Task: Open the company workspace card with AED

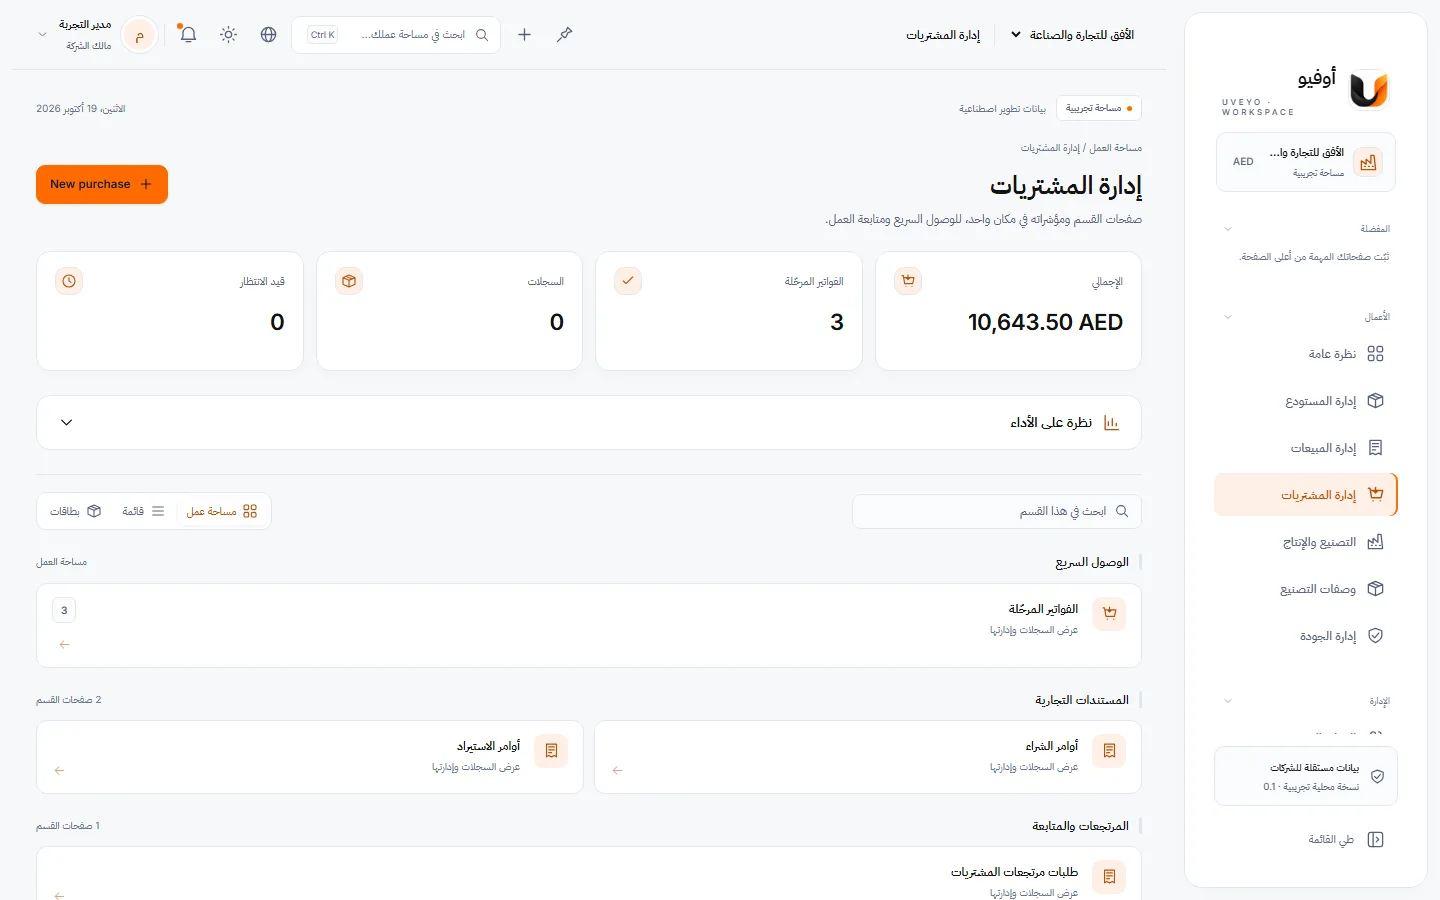Action: click(x=1306, y=162)
